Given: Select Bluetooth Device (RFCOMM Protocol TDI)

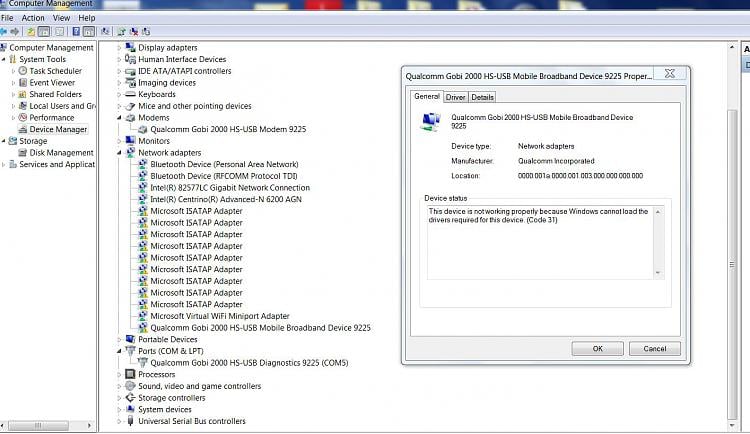Looking at the screenshot, I should [x=224, y=176].
